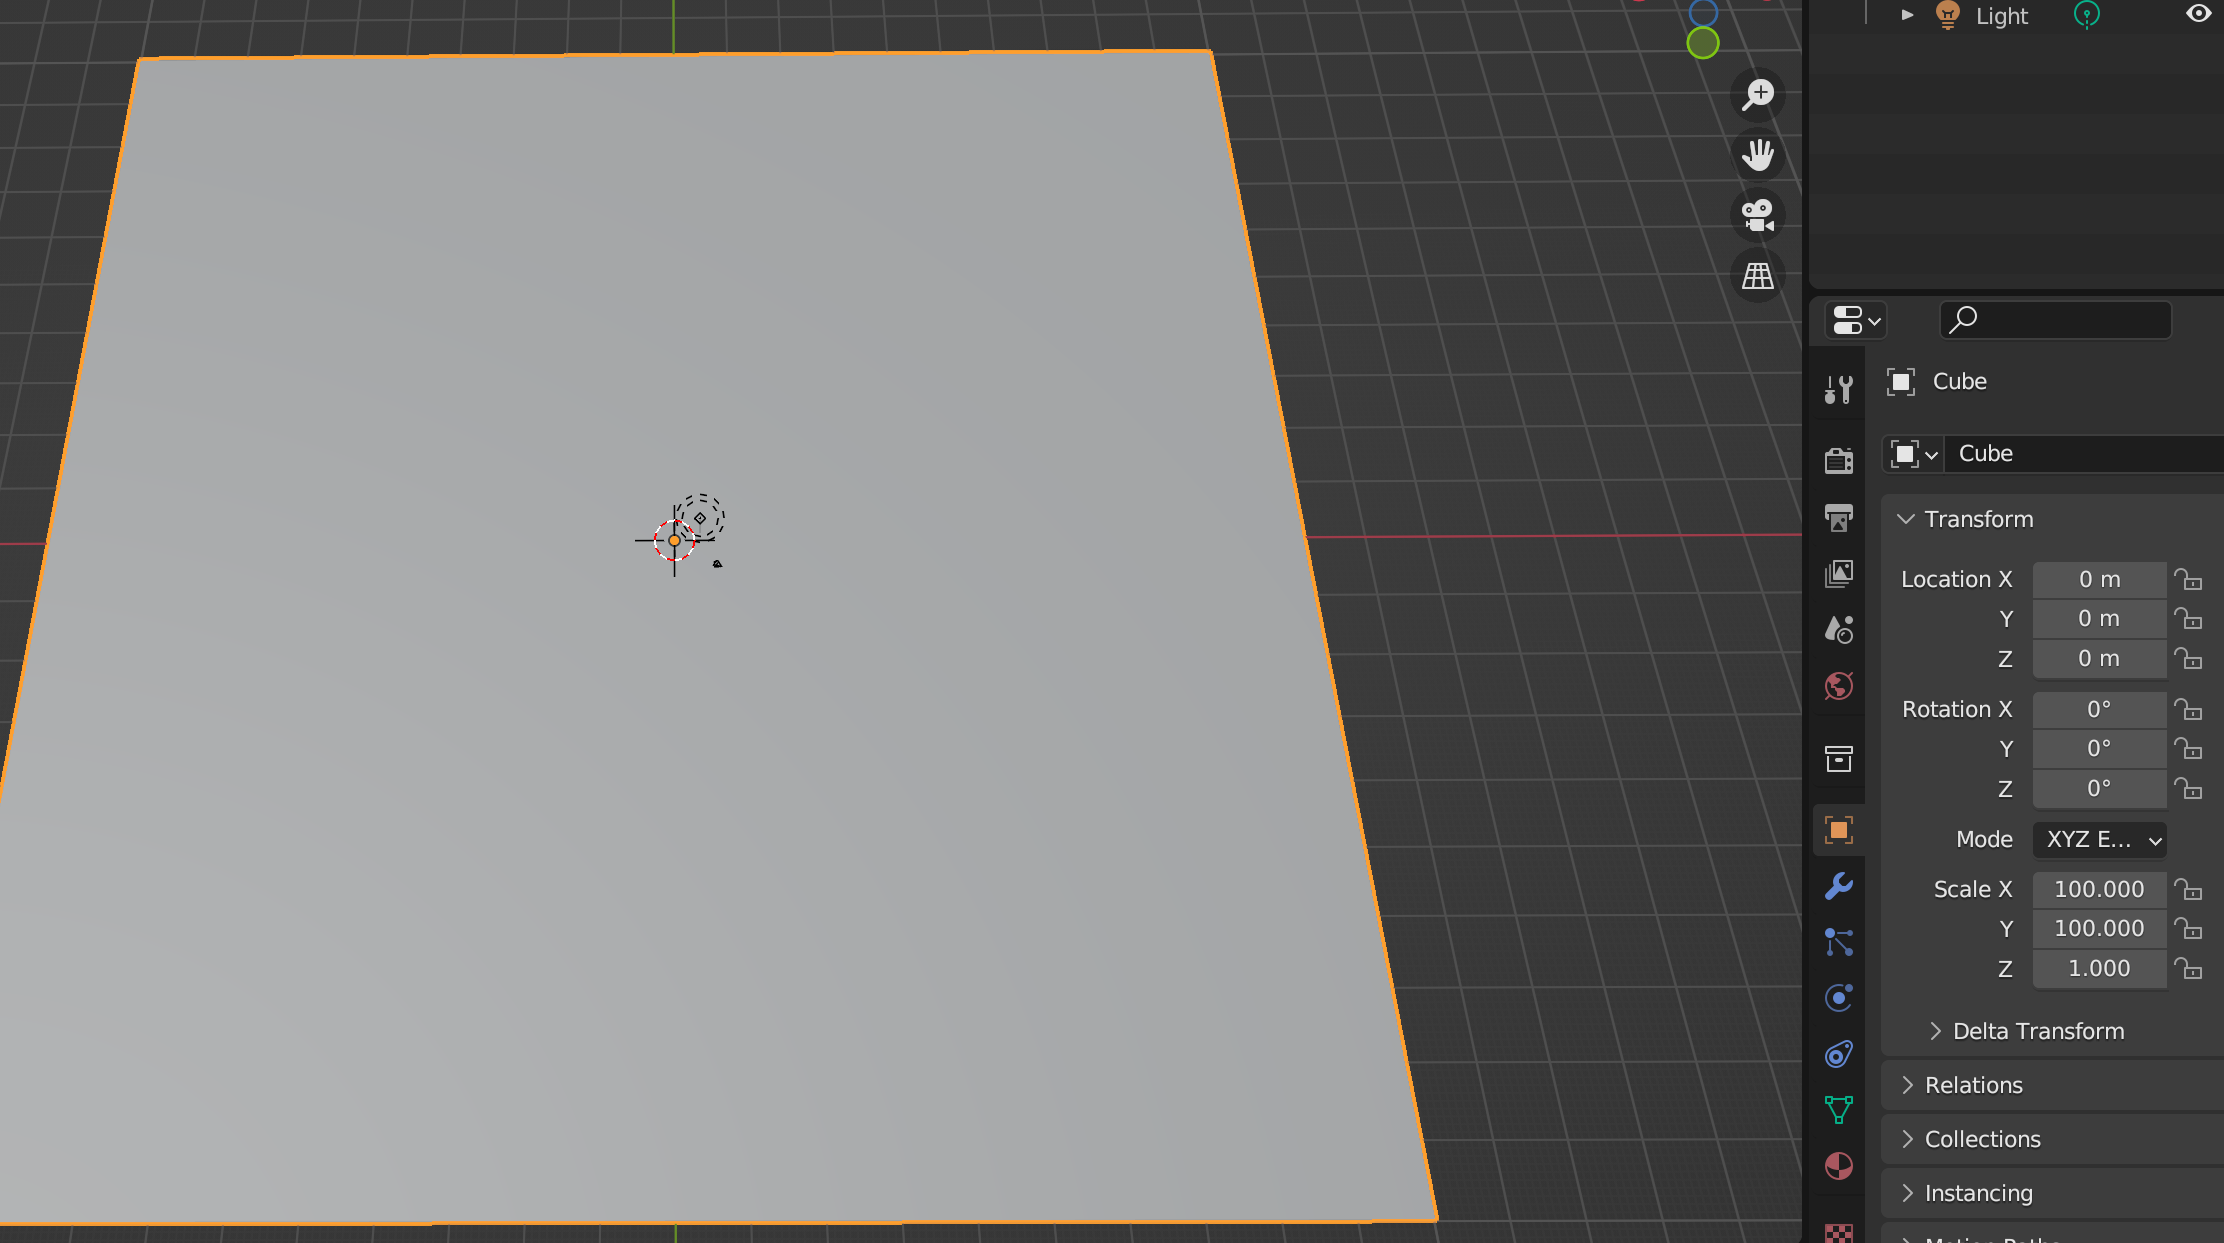Toggle camera view with camera icon
Viewport: 2224px width, 1243px height.
click(1757, 215)
